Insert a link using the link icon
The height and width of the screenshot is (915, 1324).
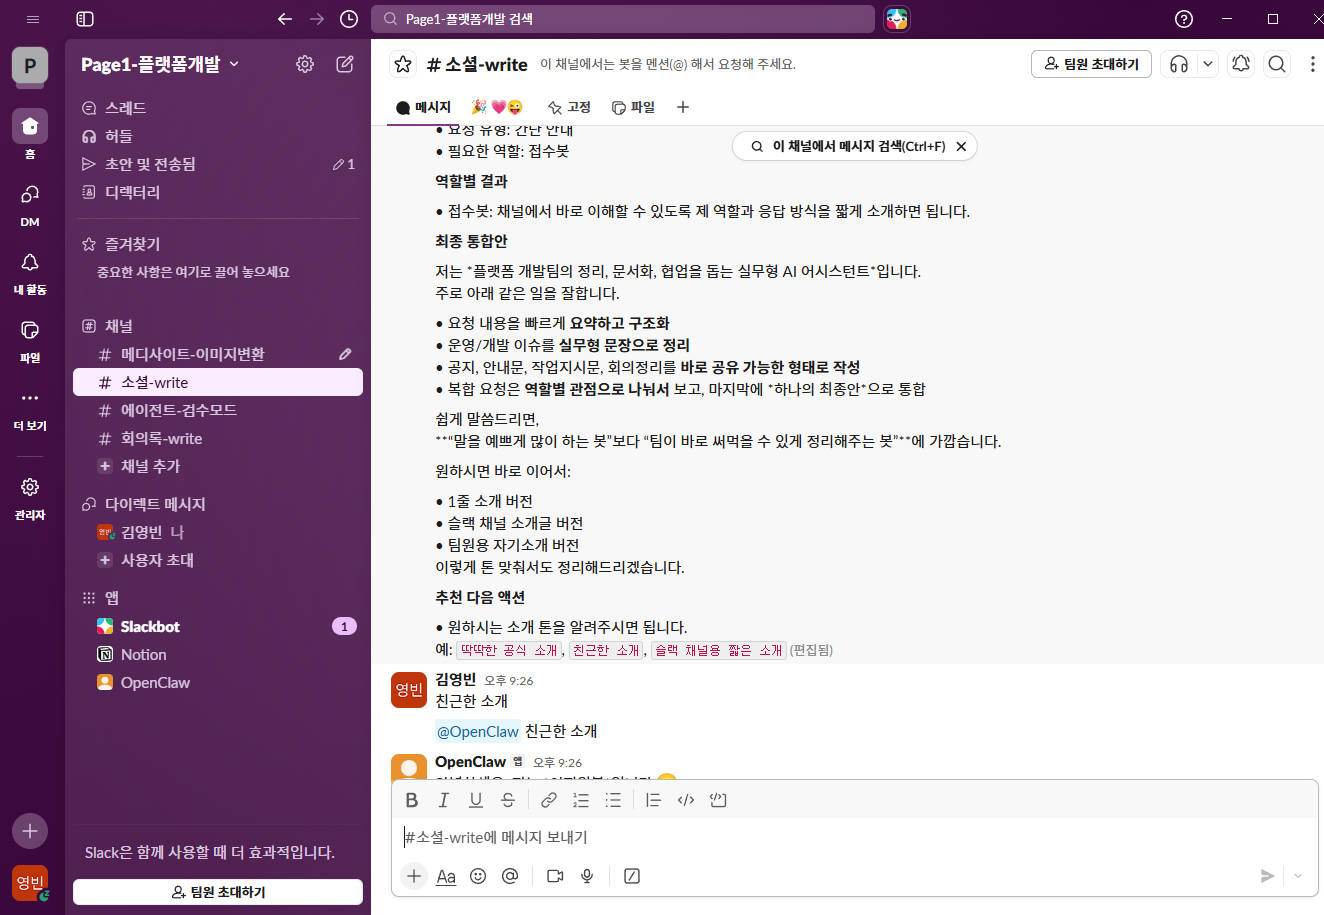pyautogui.click(x=548, y=800)
